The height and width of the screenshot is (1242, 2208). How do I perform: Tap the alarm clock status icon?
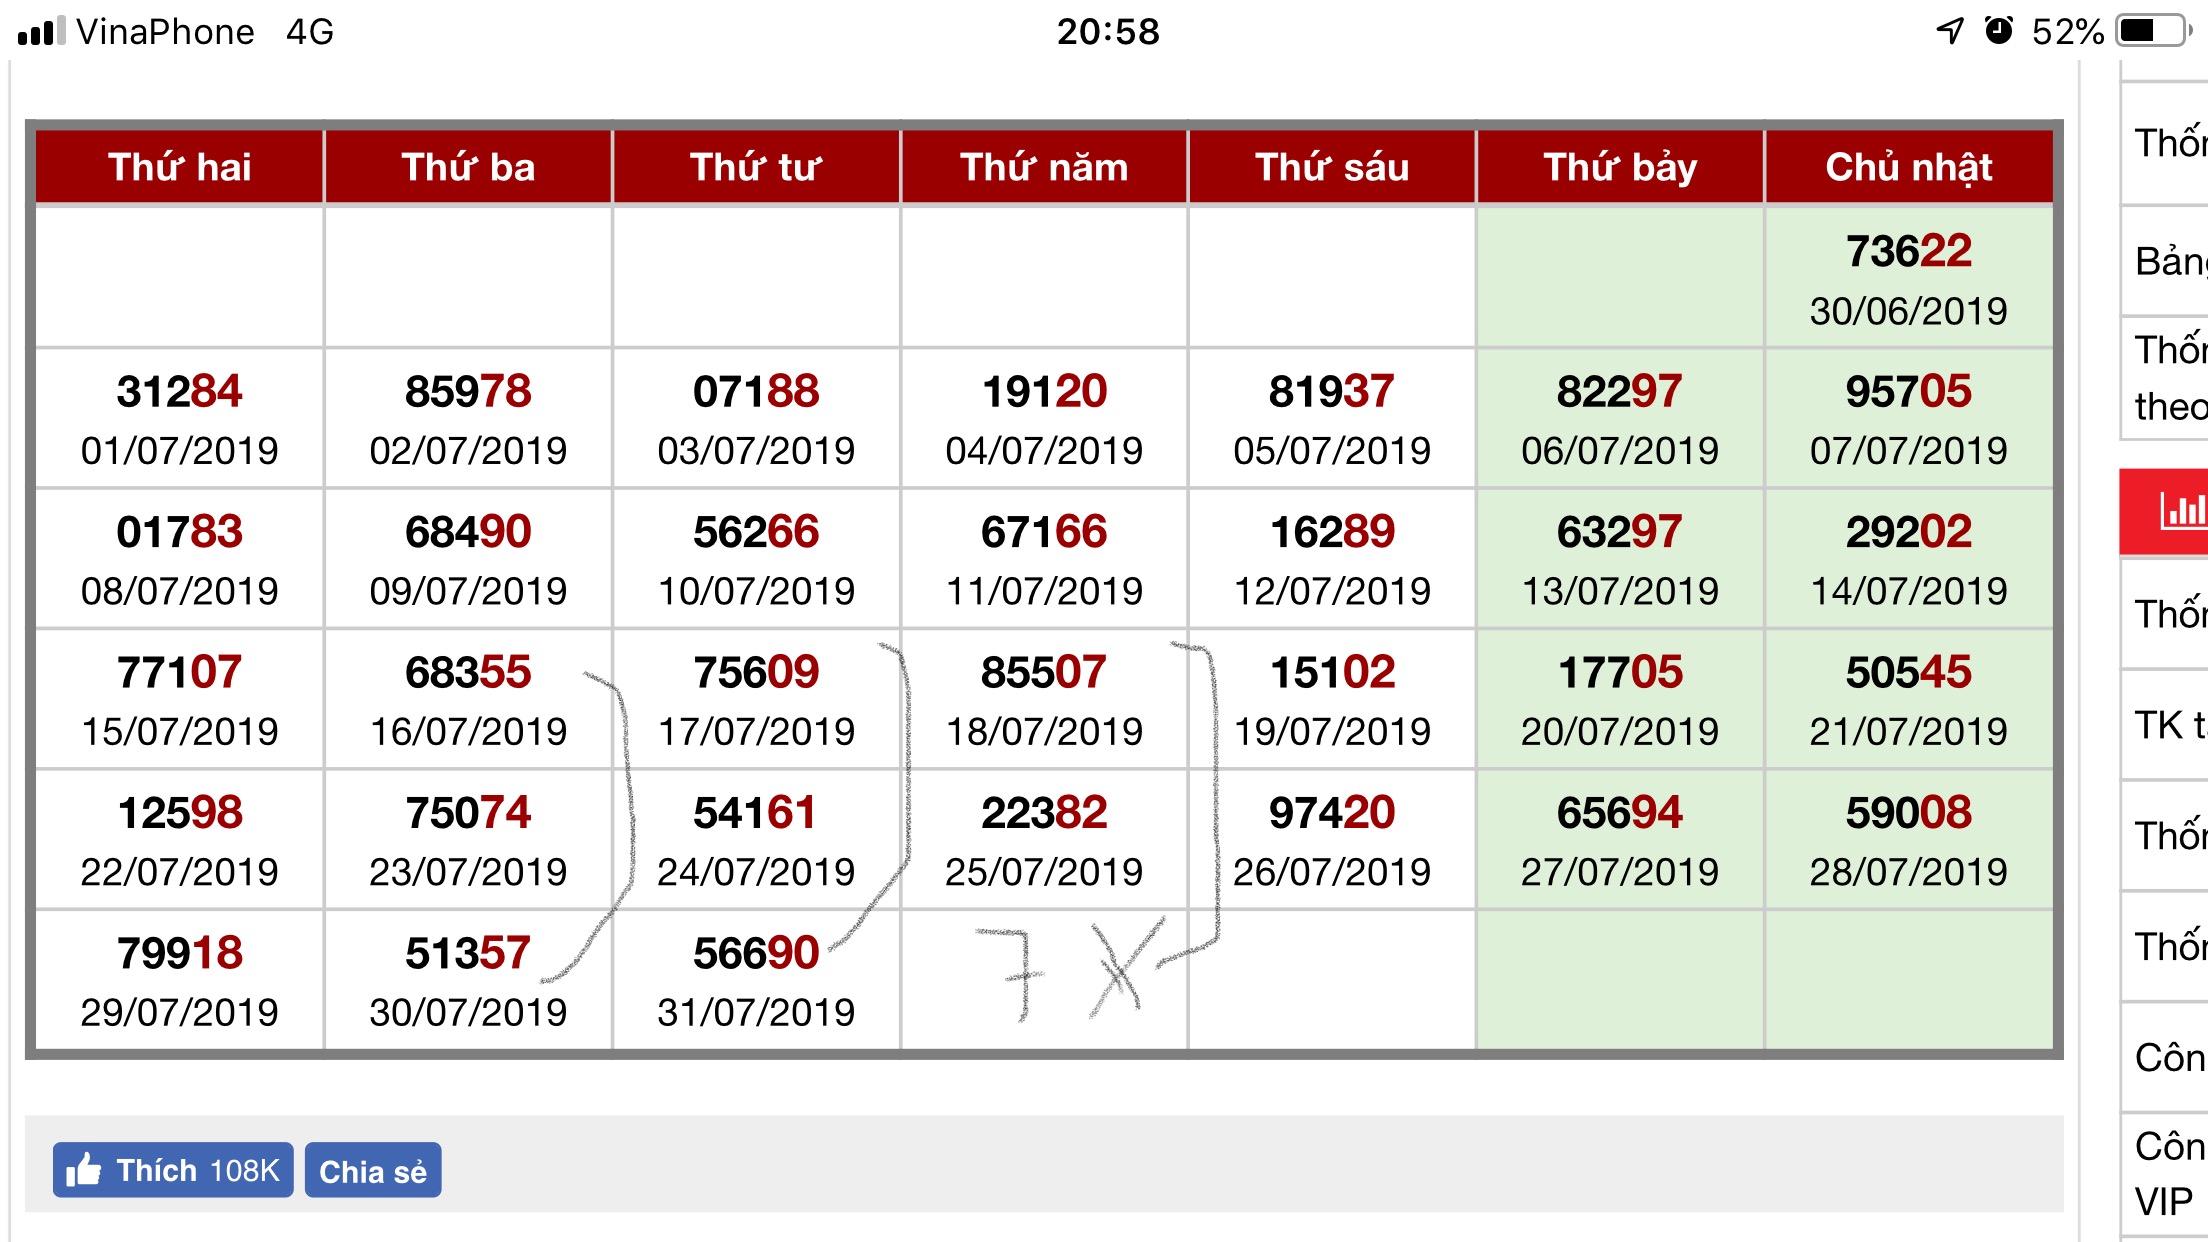(x=1998, y=31)
